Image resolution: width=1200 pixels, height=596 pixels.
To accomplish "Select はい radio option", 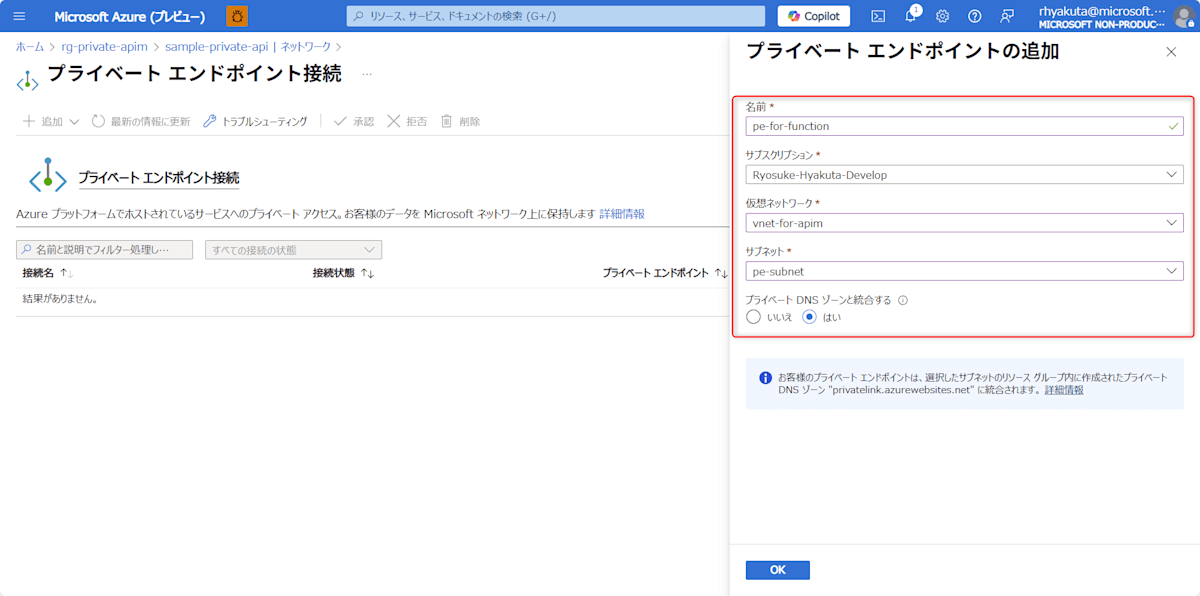I will (x=810, y=317).
